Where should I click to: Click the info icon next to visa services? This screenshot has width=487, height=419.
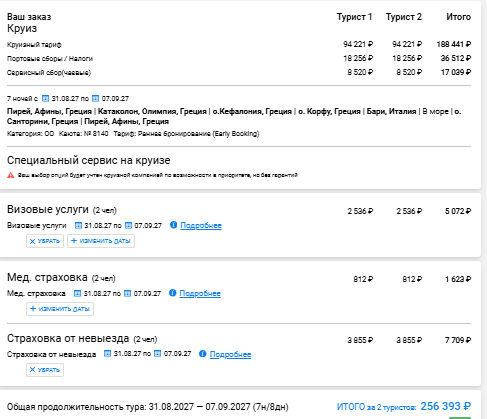[x=173, y=225]
